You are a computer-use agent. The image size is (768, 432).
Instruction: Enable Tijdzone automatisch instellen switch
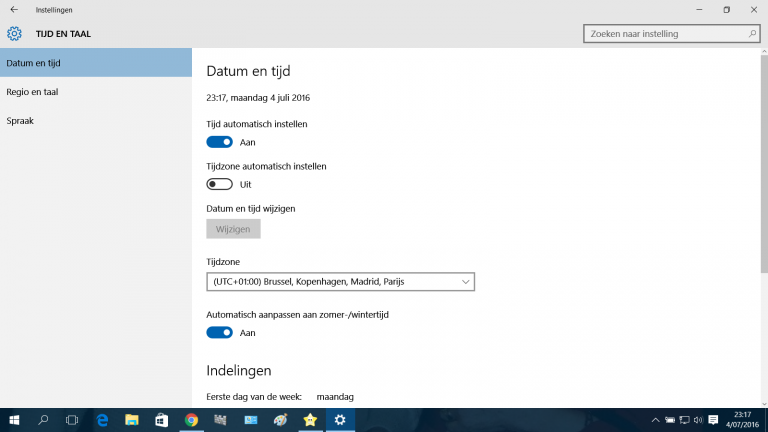point(219,184)
